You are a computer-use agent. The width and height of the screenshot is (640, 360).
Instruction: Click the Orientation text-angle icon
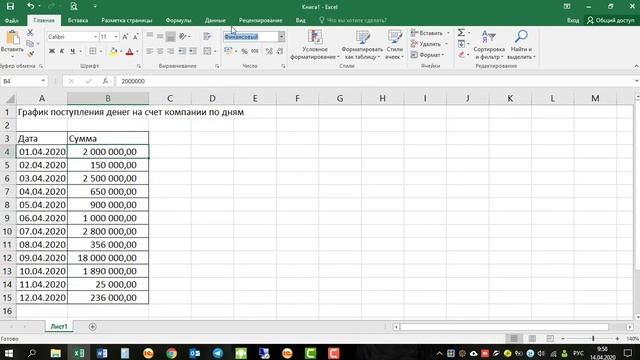[183, 36]
